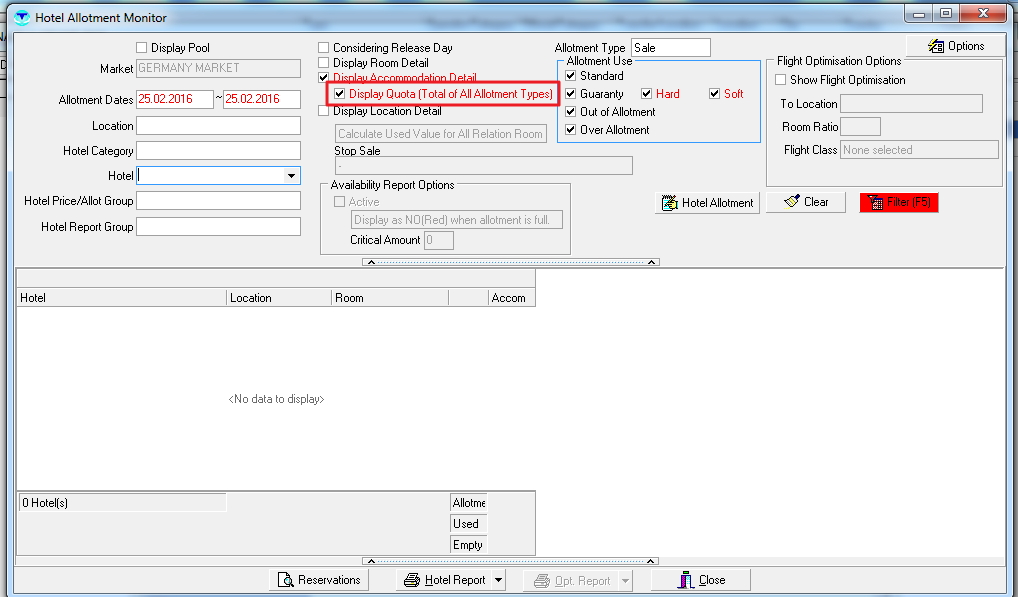Enable the Display Pool checkbox
Image resolution: width=1018 pixels, height=597 pixels.
[141, 48]
